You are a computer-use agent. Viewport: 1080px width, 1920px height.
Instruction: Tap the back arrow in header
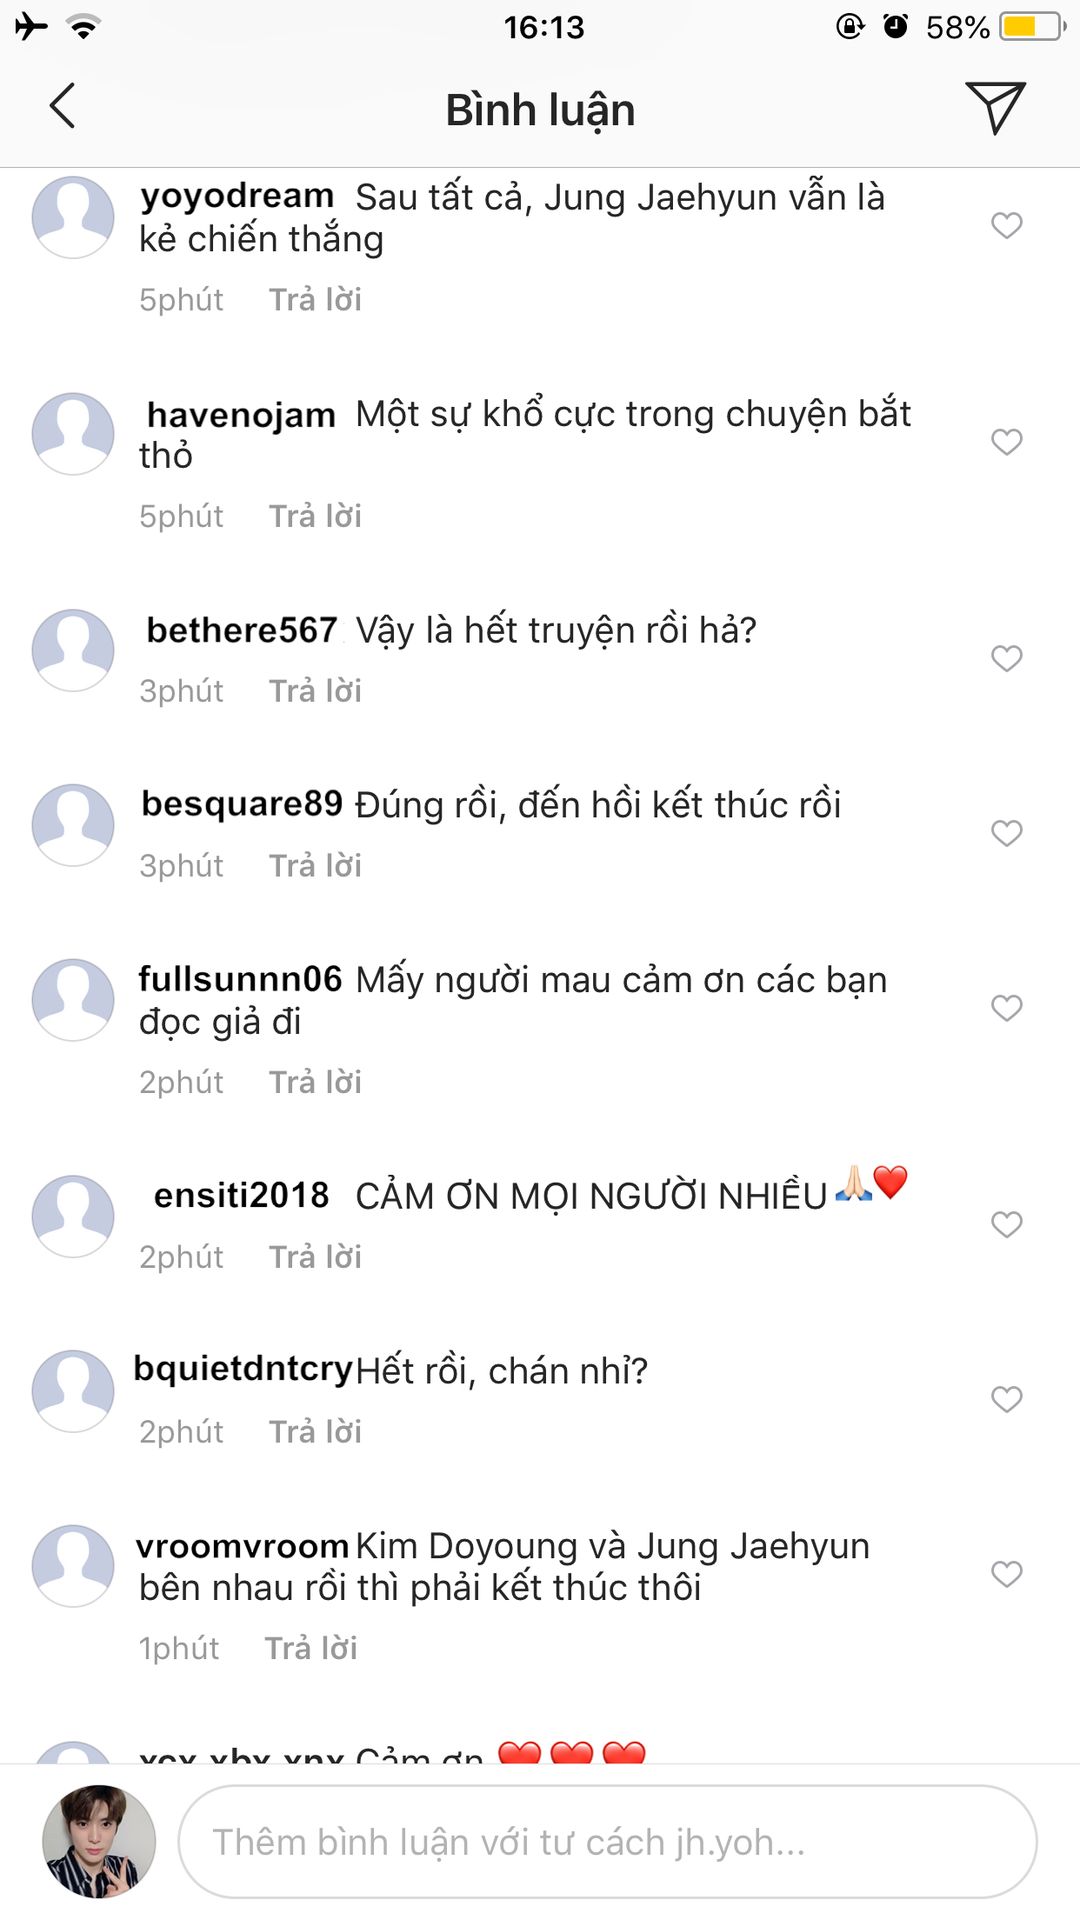pos(62,107)
